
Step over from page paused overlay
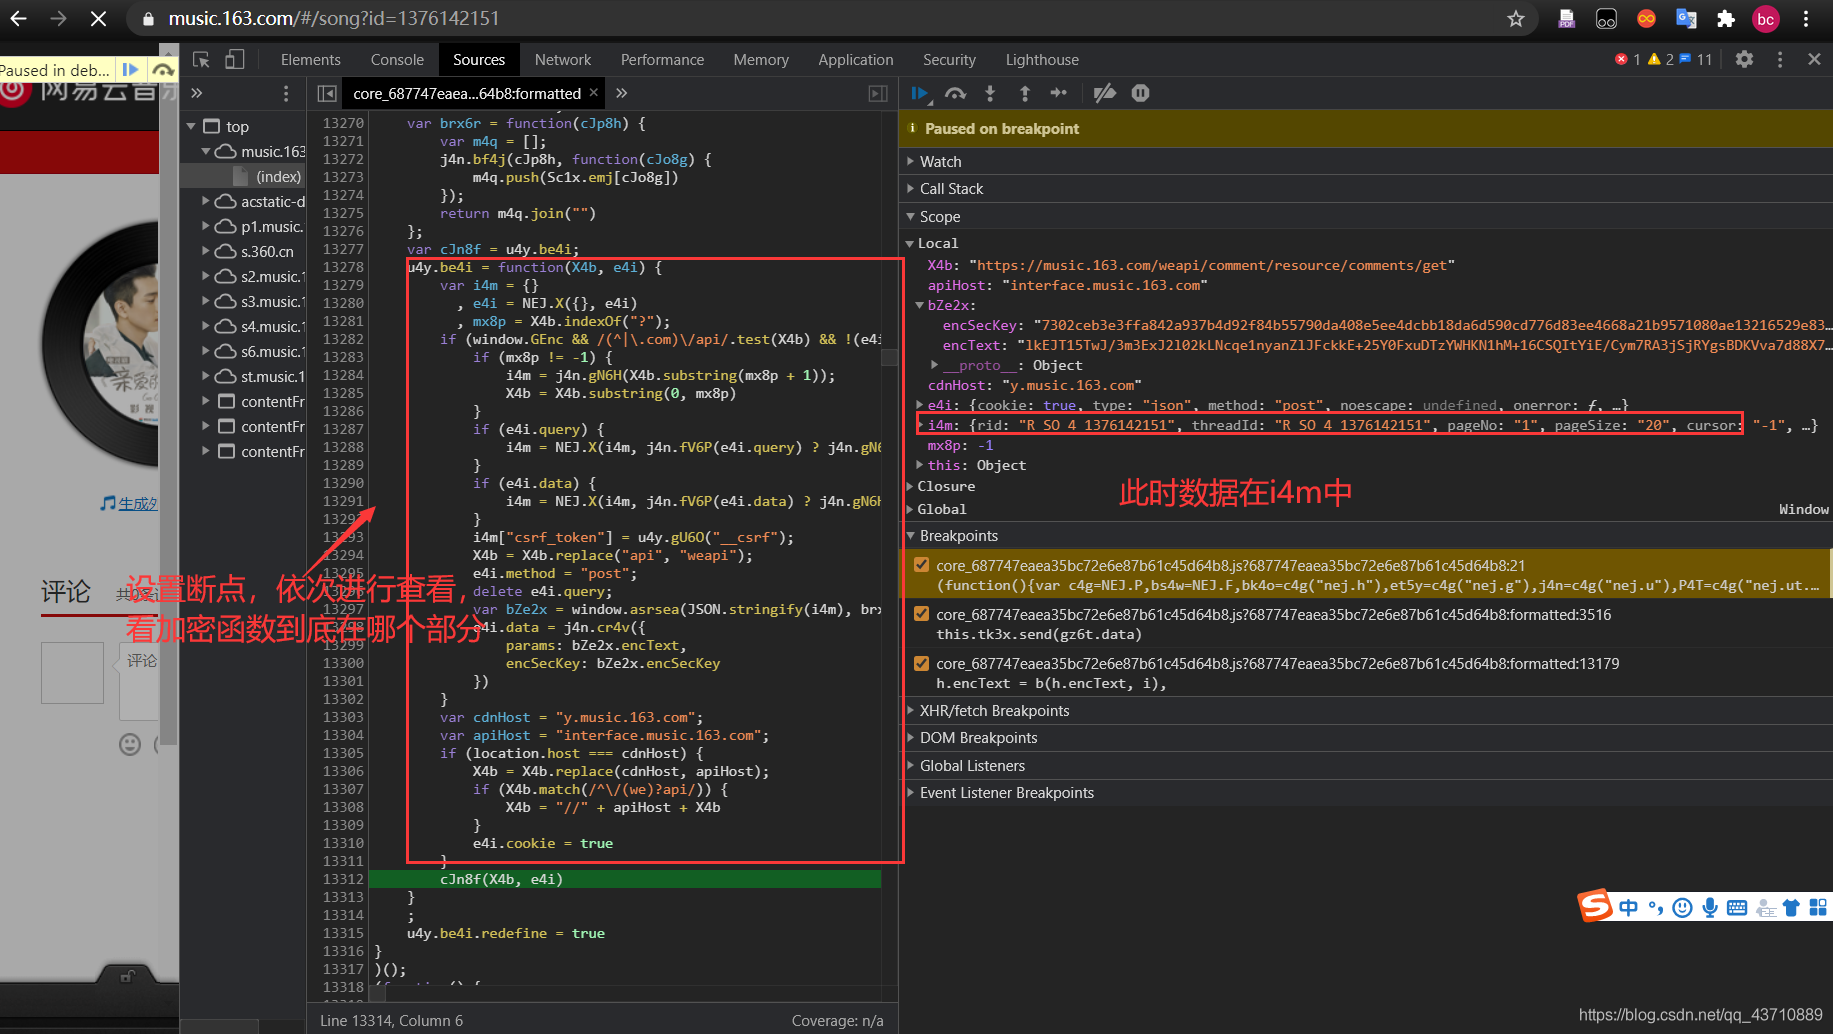(162, 70)
